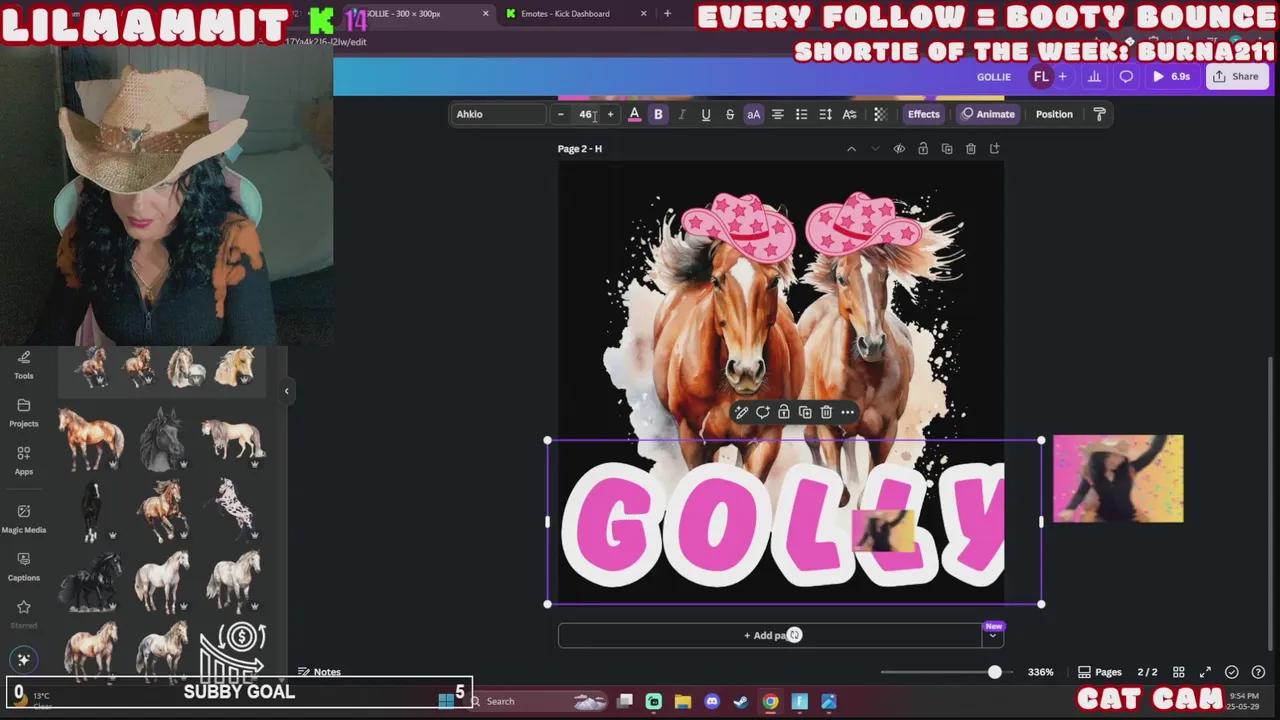This screenshot has height=720, width=1280.
Task: Adjust the zoom slider near 336%
Action: click(x=994, y=672)
